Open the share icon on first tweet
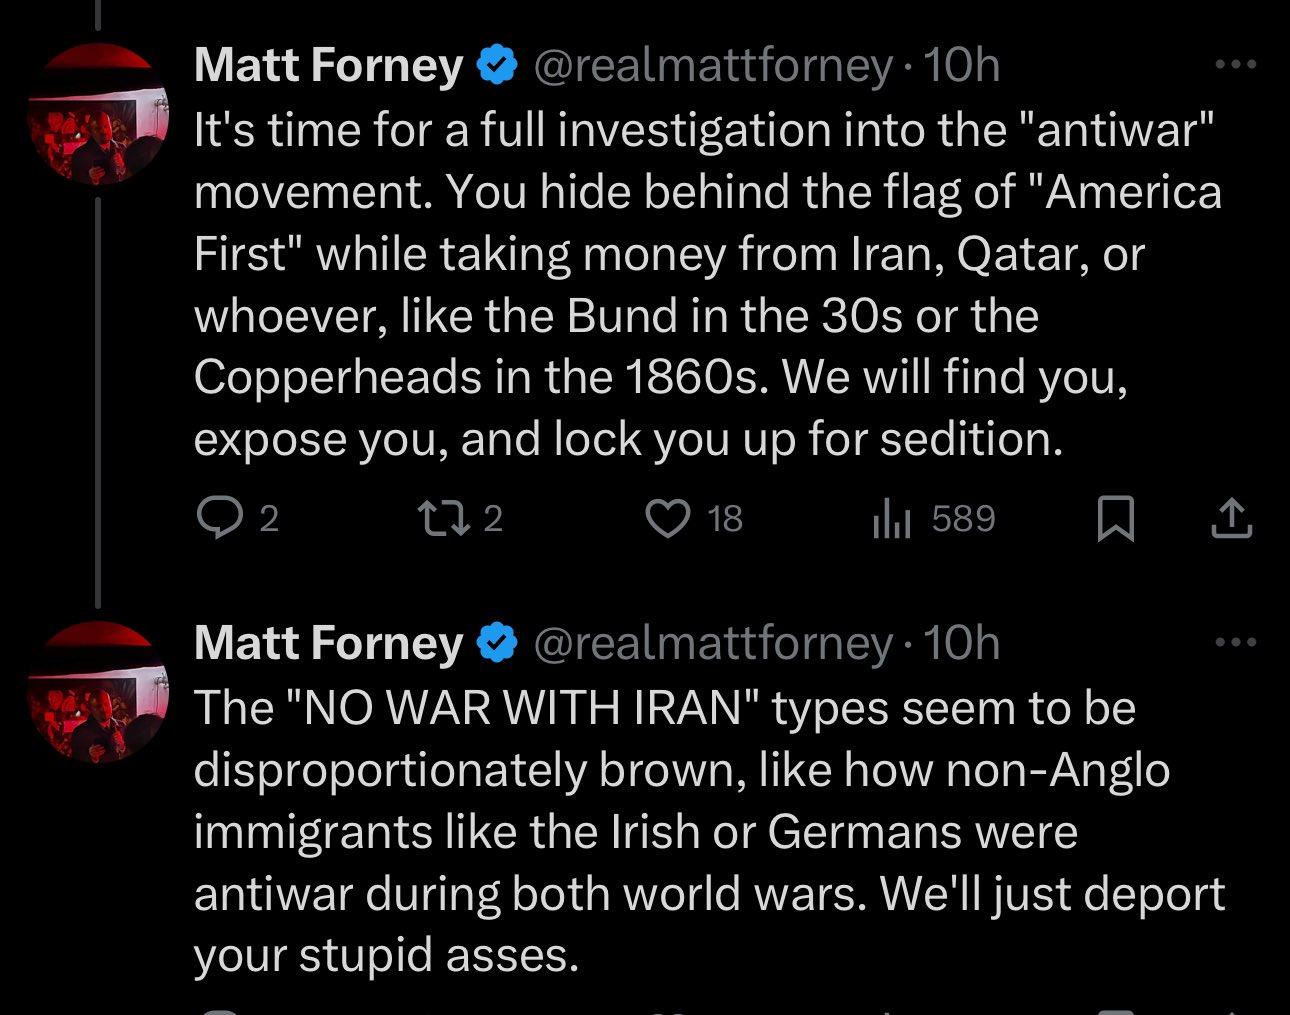Screen dimensions: 1290x1015 coord(1232,518)
